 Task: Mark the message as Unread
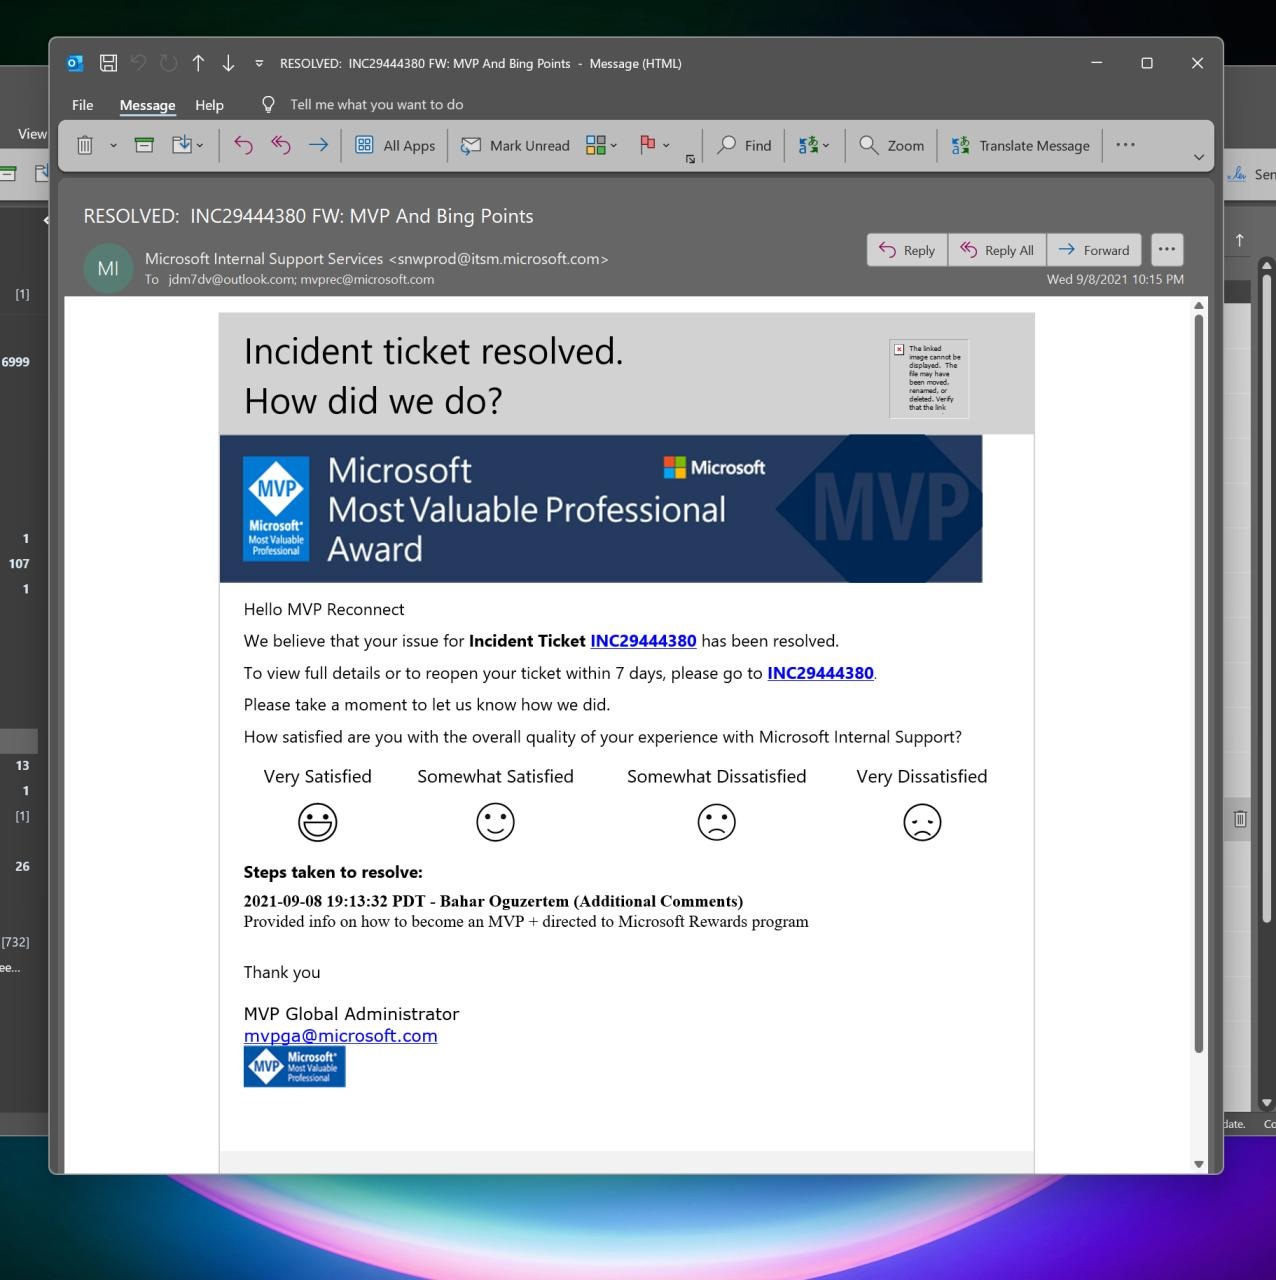[515, 145]
